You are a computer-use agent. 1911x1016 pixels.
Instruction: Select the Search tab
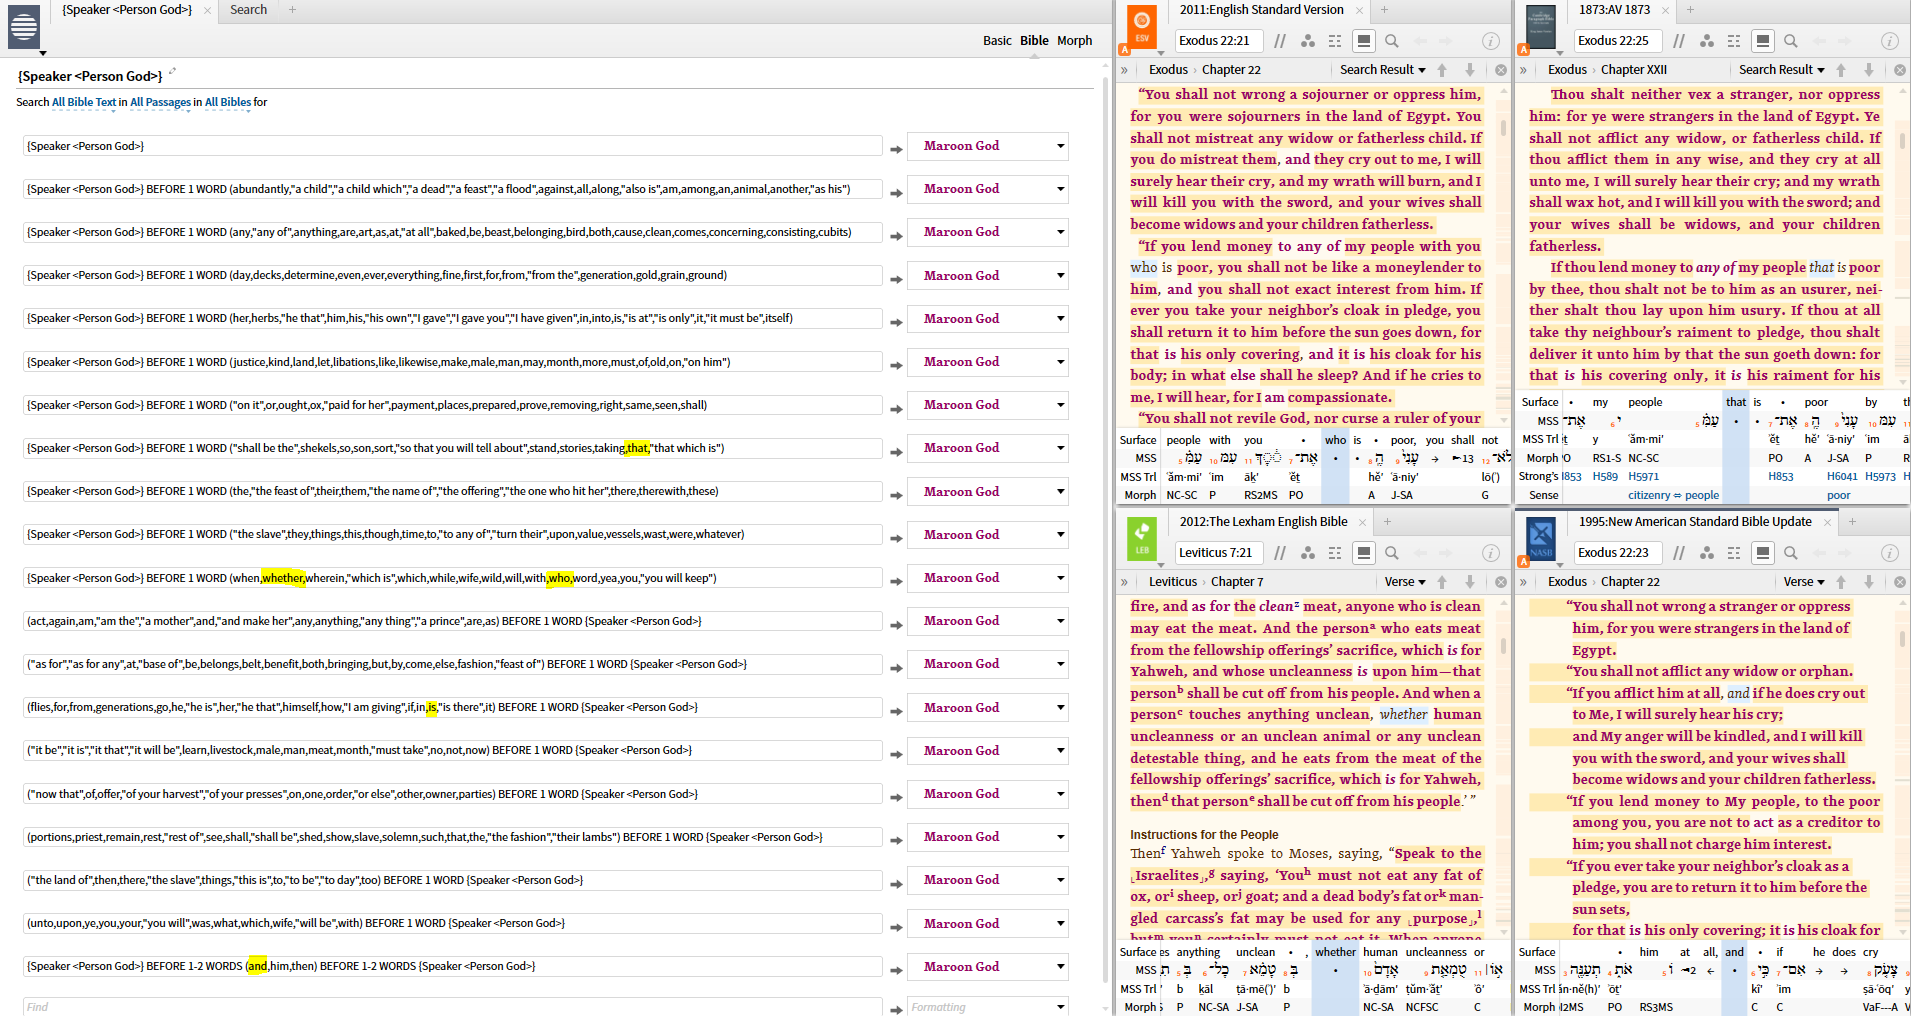[x=249, y=10]
